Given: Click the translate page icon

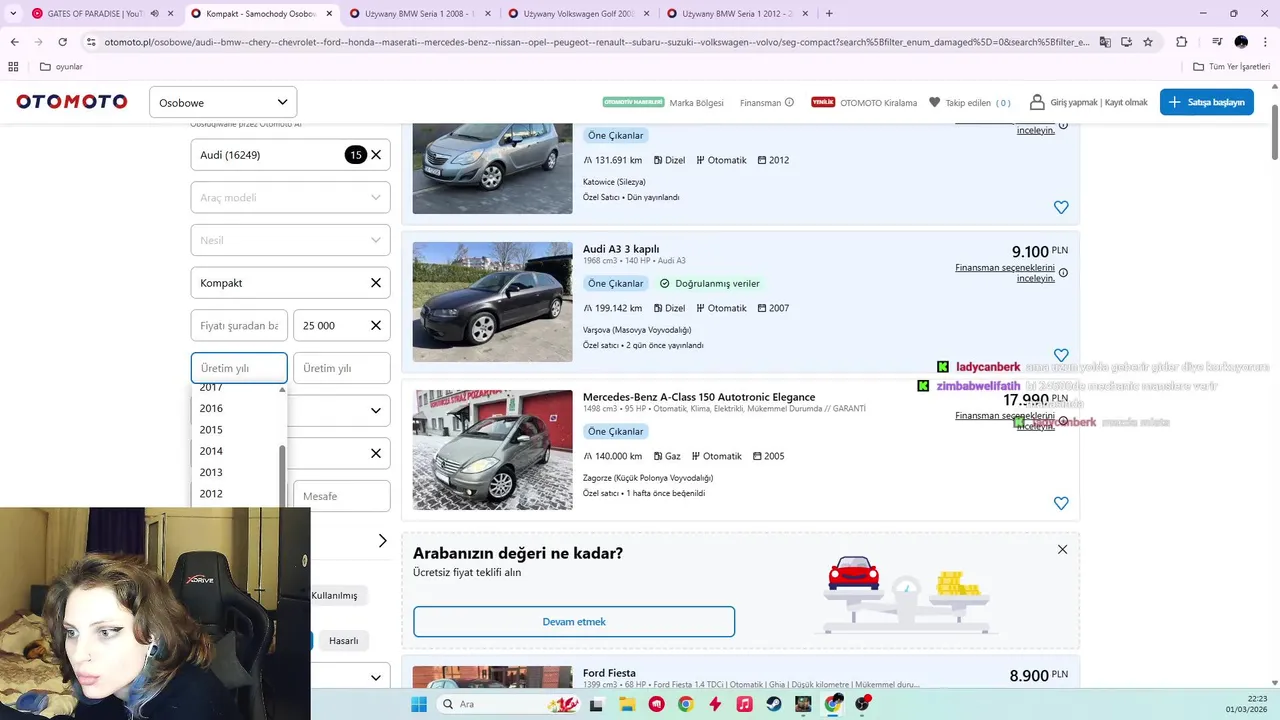Looking at the screenshot, I should [1105, 42].
